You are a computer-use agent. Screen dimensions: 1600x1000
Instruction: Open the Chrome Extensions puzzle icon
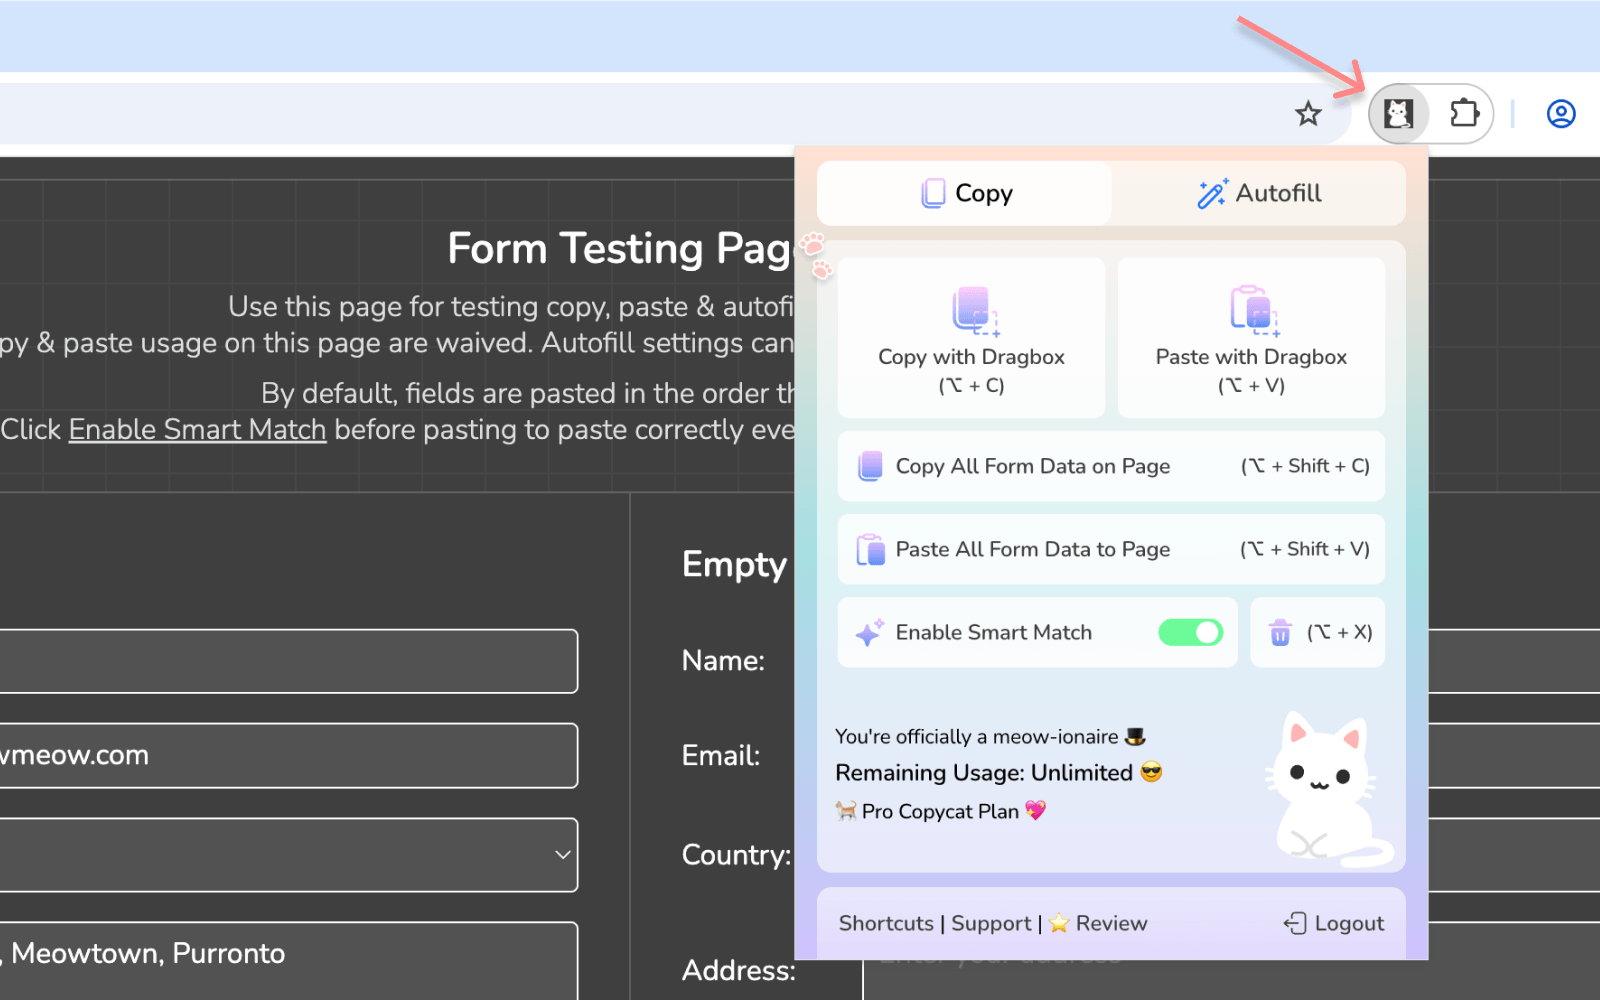coord(1465,113)
